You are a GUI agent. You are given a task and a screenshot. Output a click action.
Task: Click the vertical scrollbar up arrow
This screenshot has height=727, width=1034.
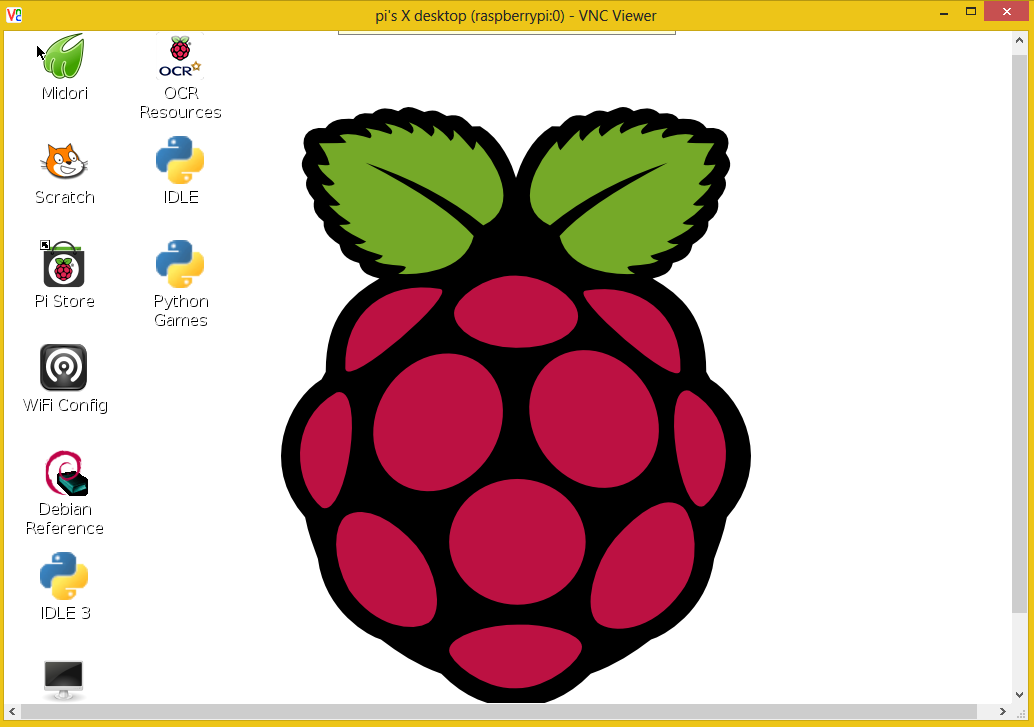click(1019, 41)
